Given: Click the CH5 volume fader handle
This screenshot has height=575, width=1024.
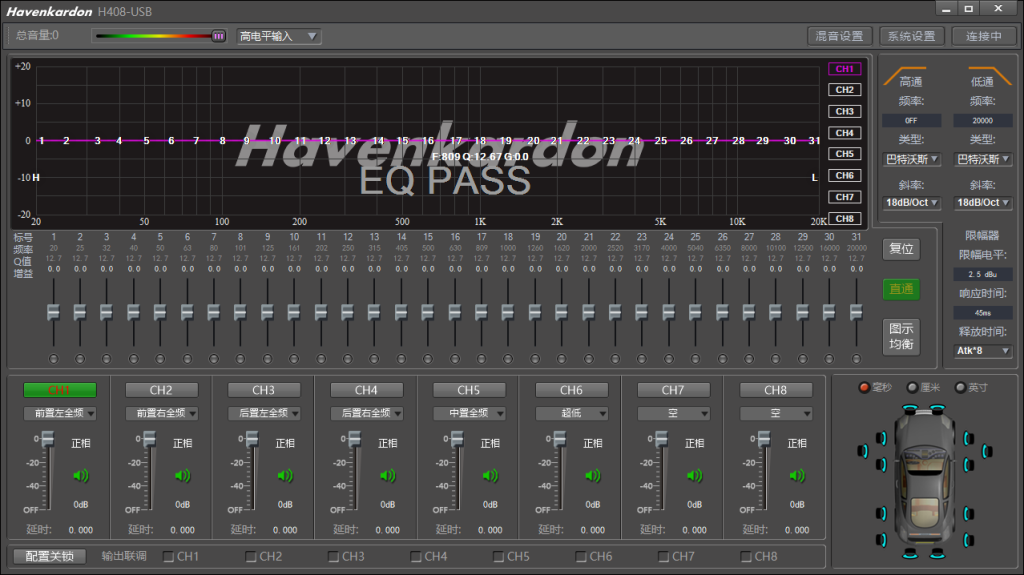Looking at the screenshot, I should pos(457,440).
